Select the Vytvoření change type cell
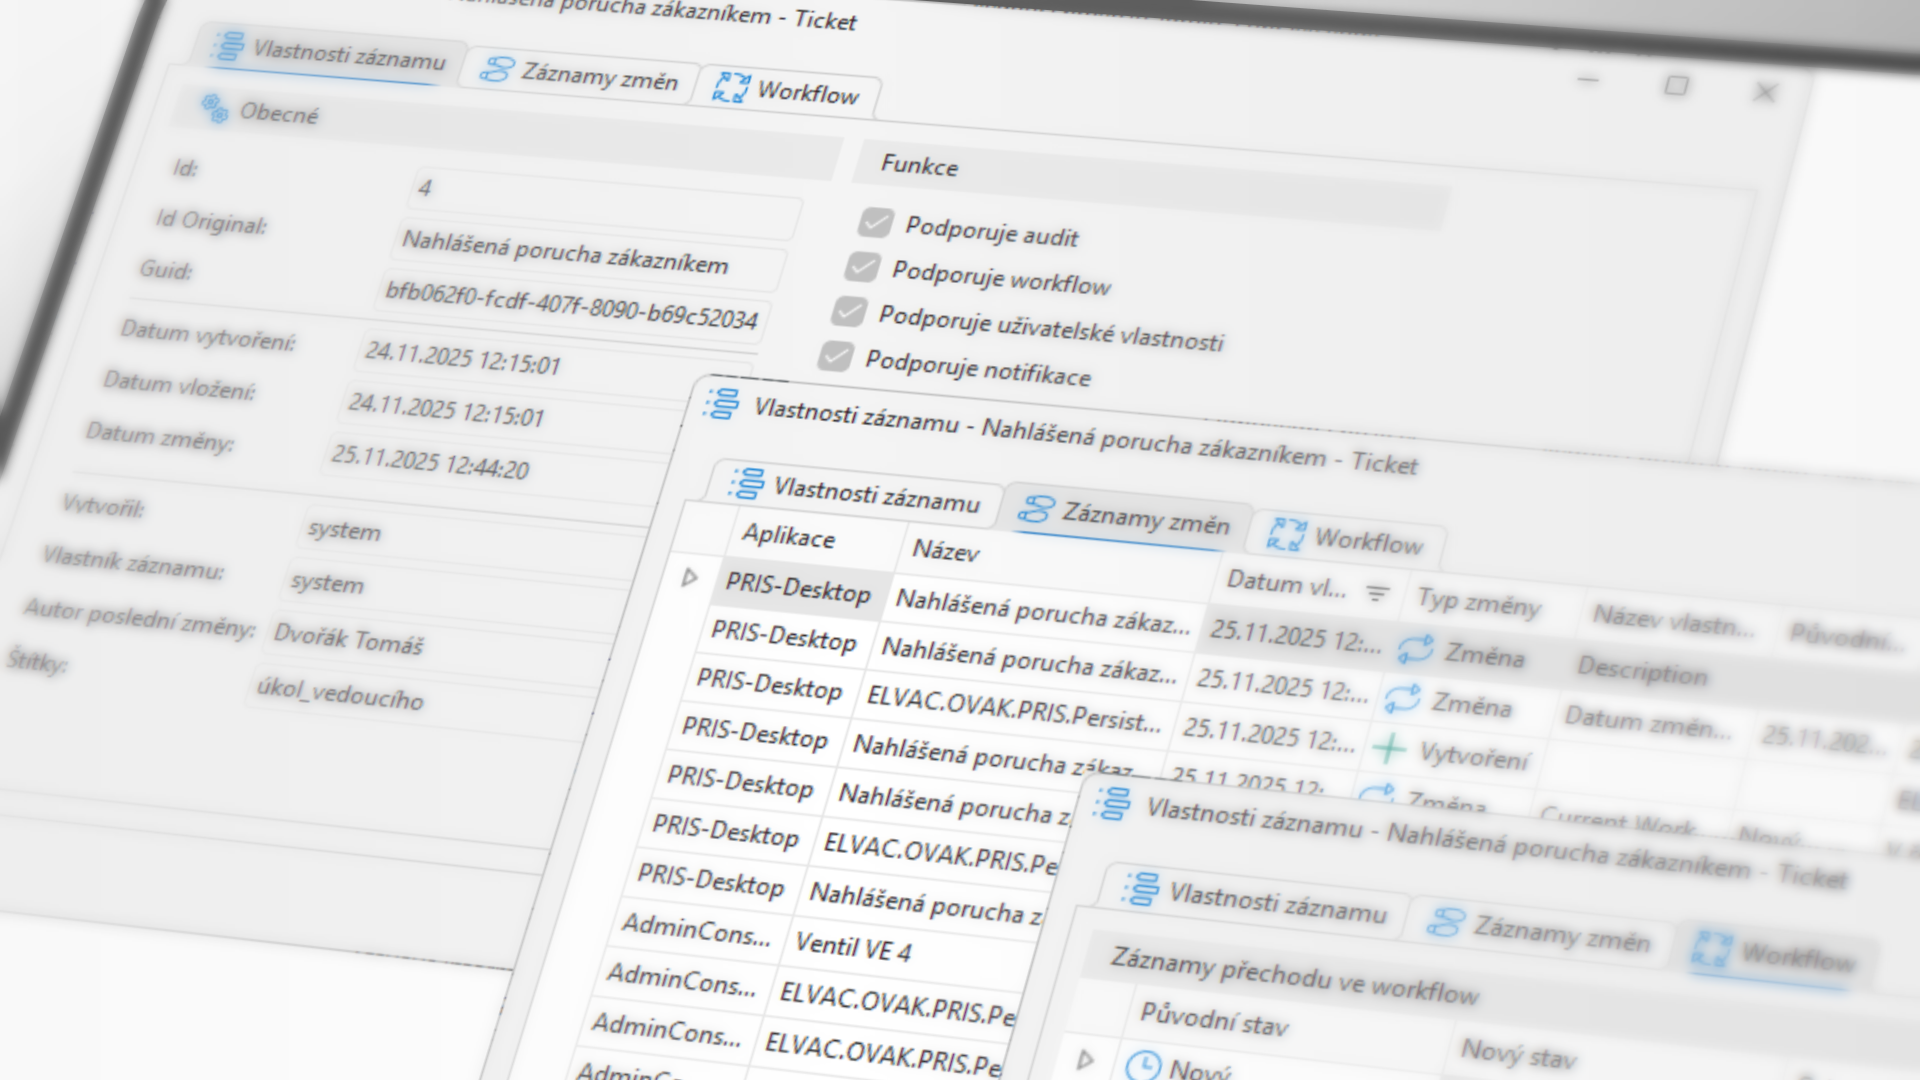The height and width of the screenshot is (1080, 1920). tap(1452, 754)
